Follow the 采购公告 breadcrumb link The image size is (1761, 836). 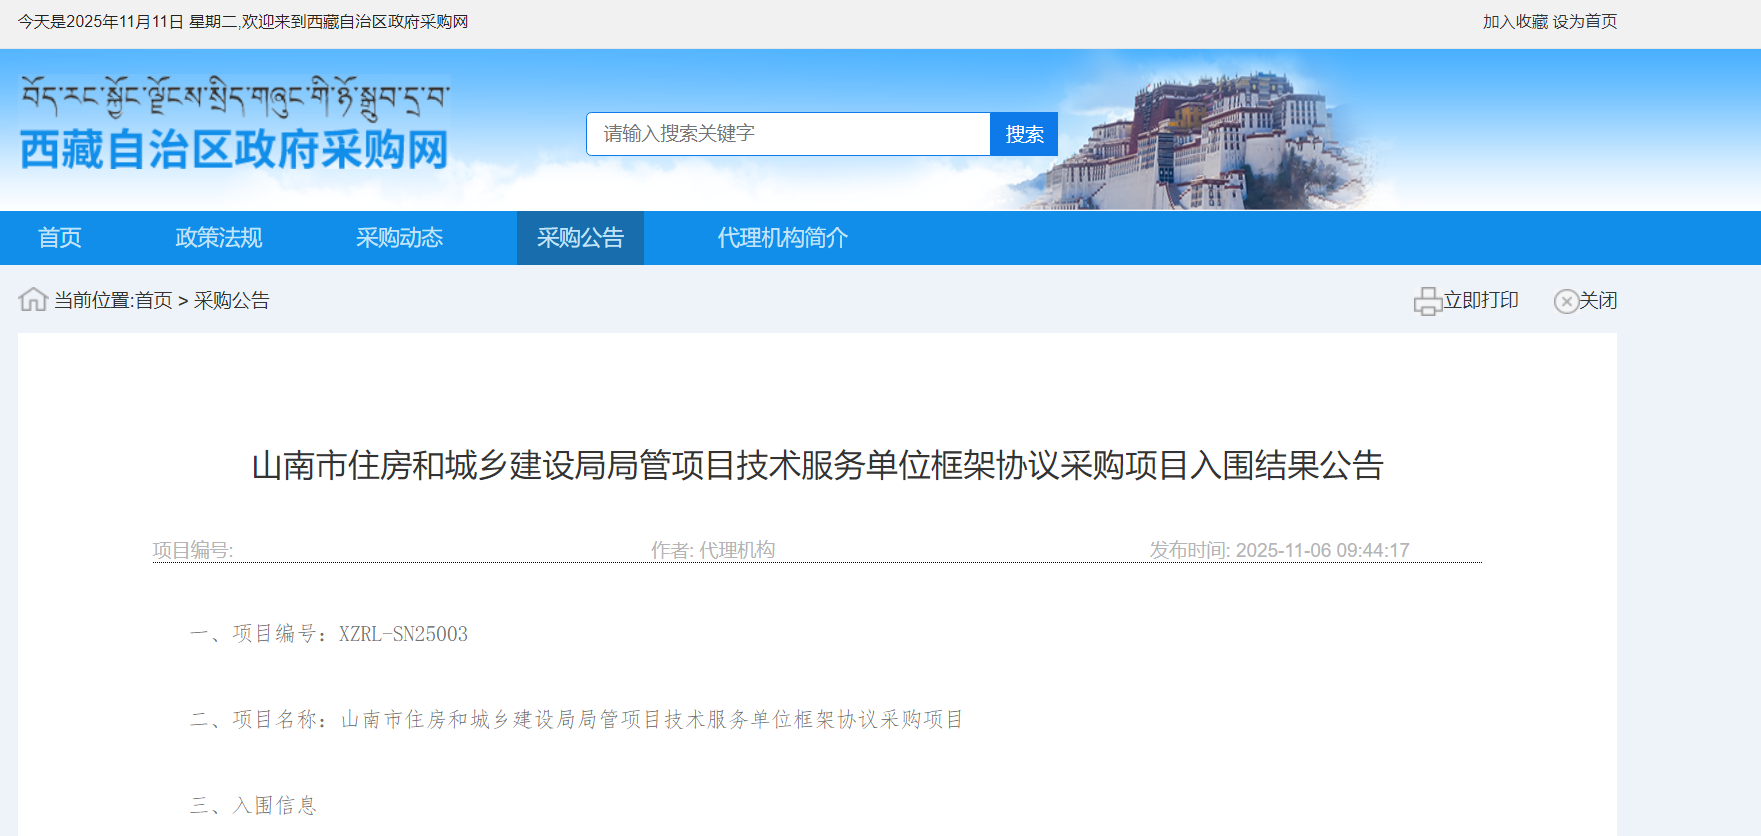232,301
